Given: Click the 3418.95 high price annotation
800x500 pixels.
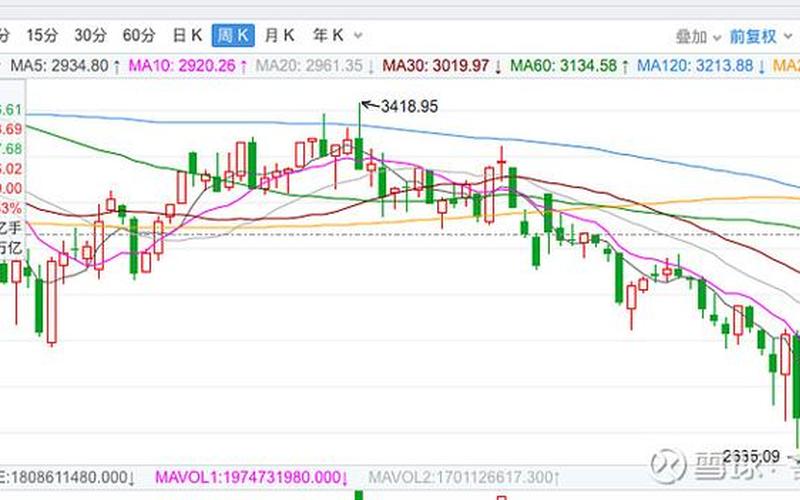Looking at the screenshot, I should coord(409,106).
